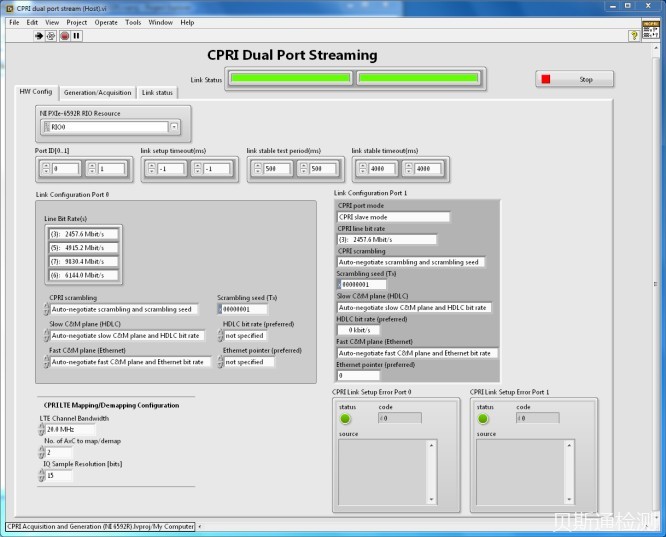The width and height of the screenshot is (666, 537).
Task: Open the context help question mark icon
Action: click(x=634, y=36)
